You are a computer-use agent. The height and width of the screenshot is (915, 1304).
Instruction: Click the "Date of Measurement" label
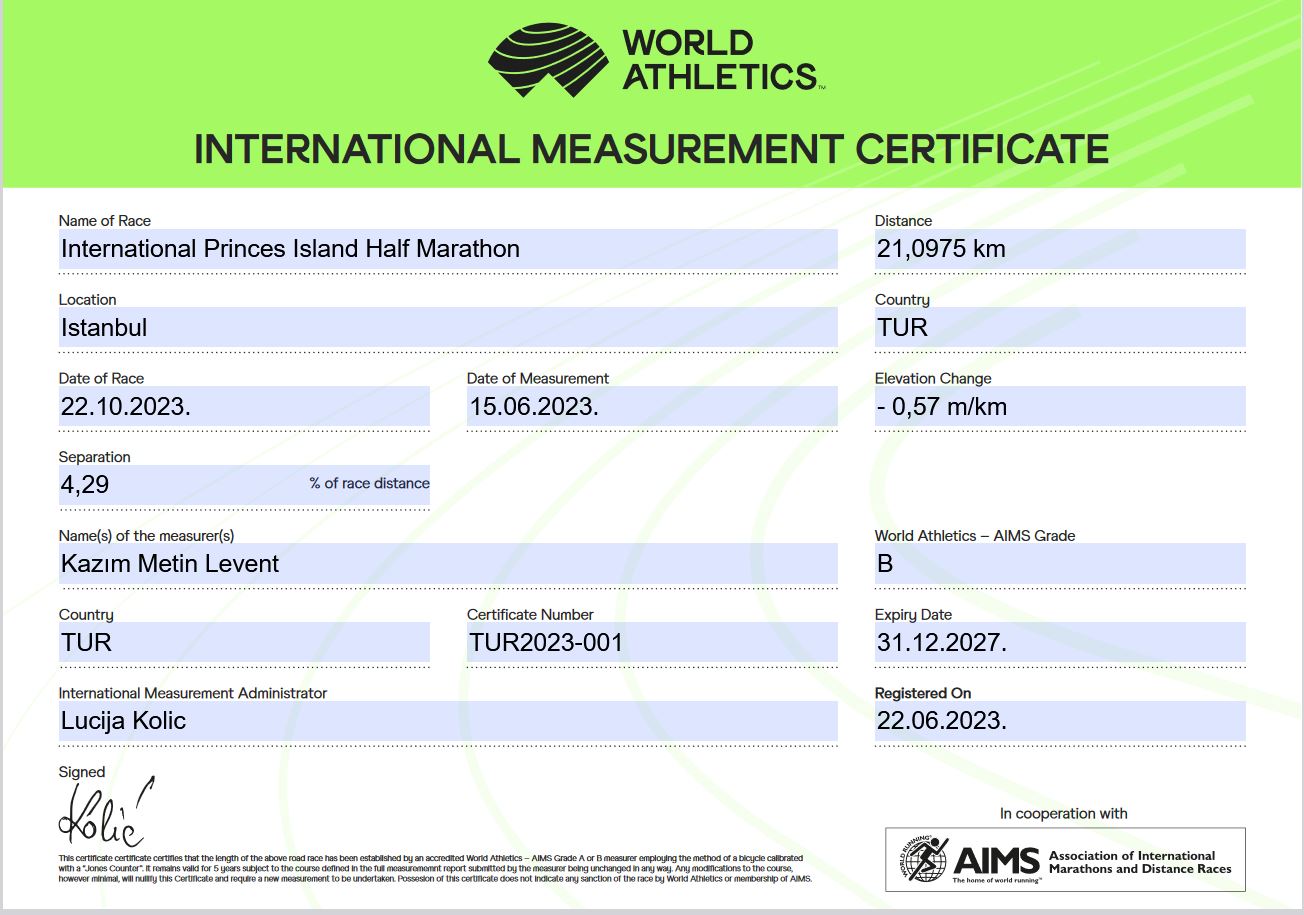(x=538, y=378)
